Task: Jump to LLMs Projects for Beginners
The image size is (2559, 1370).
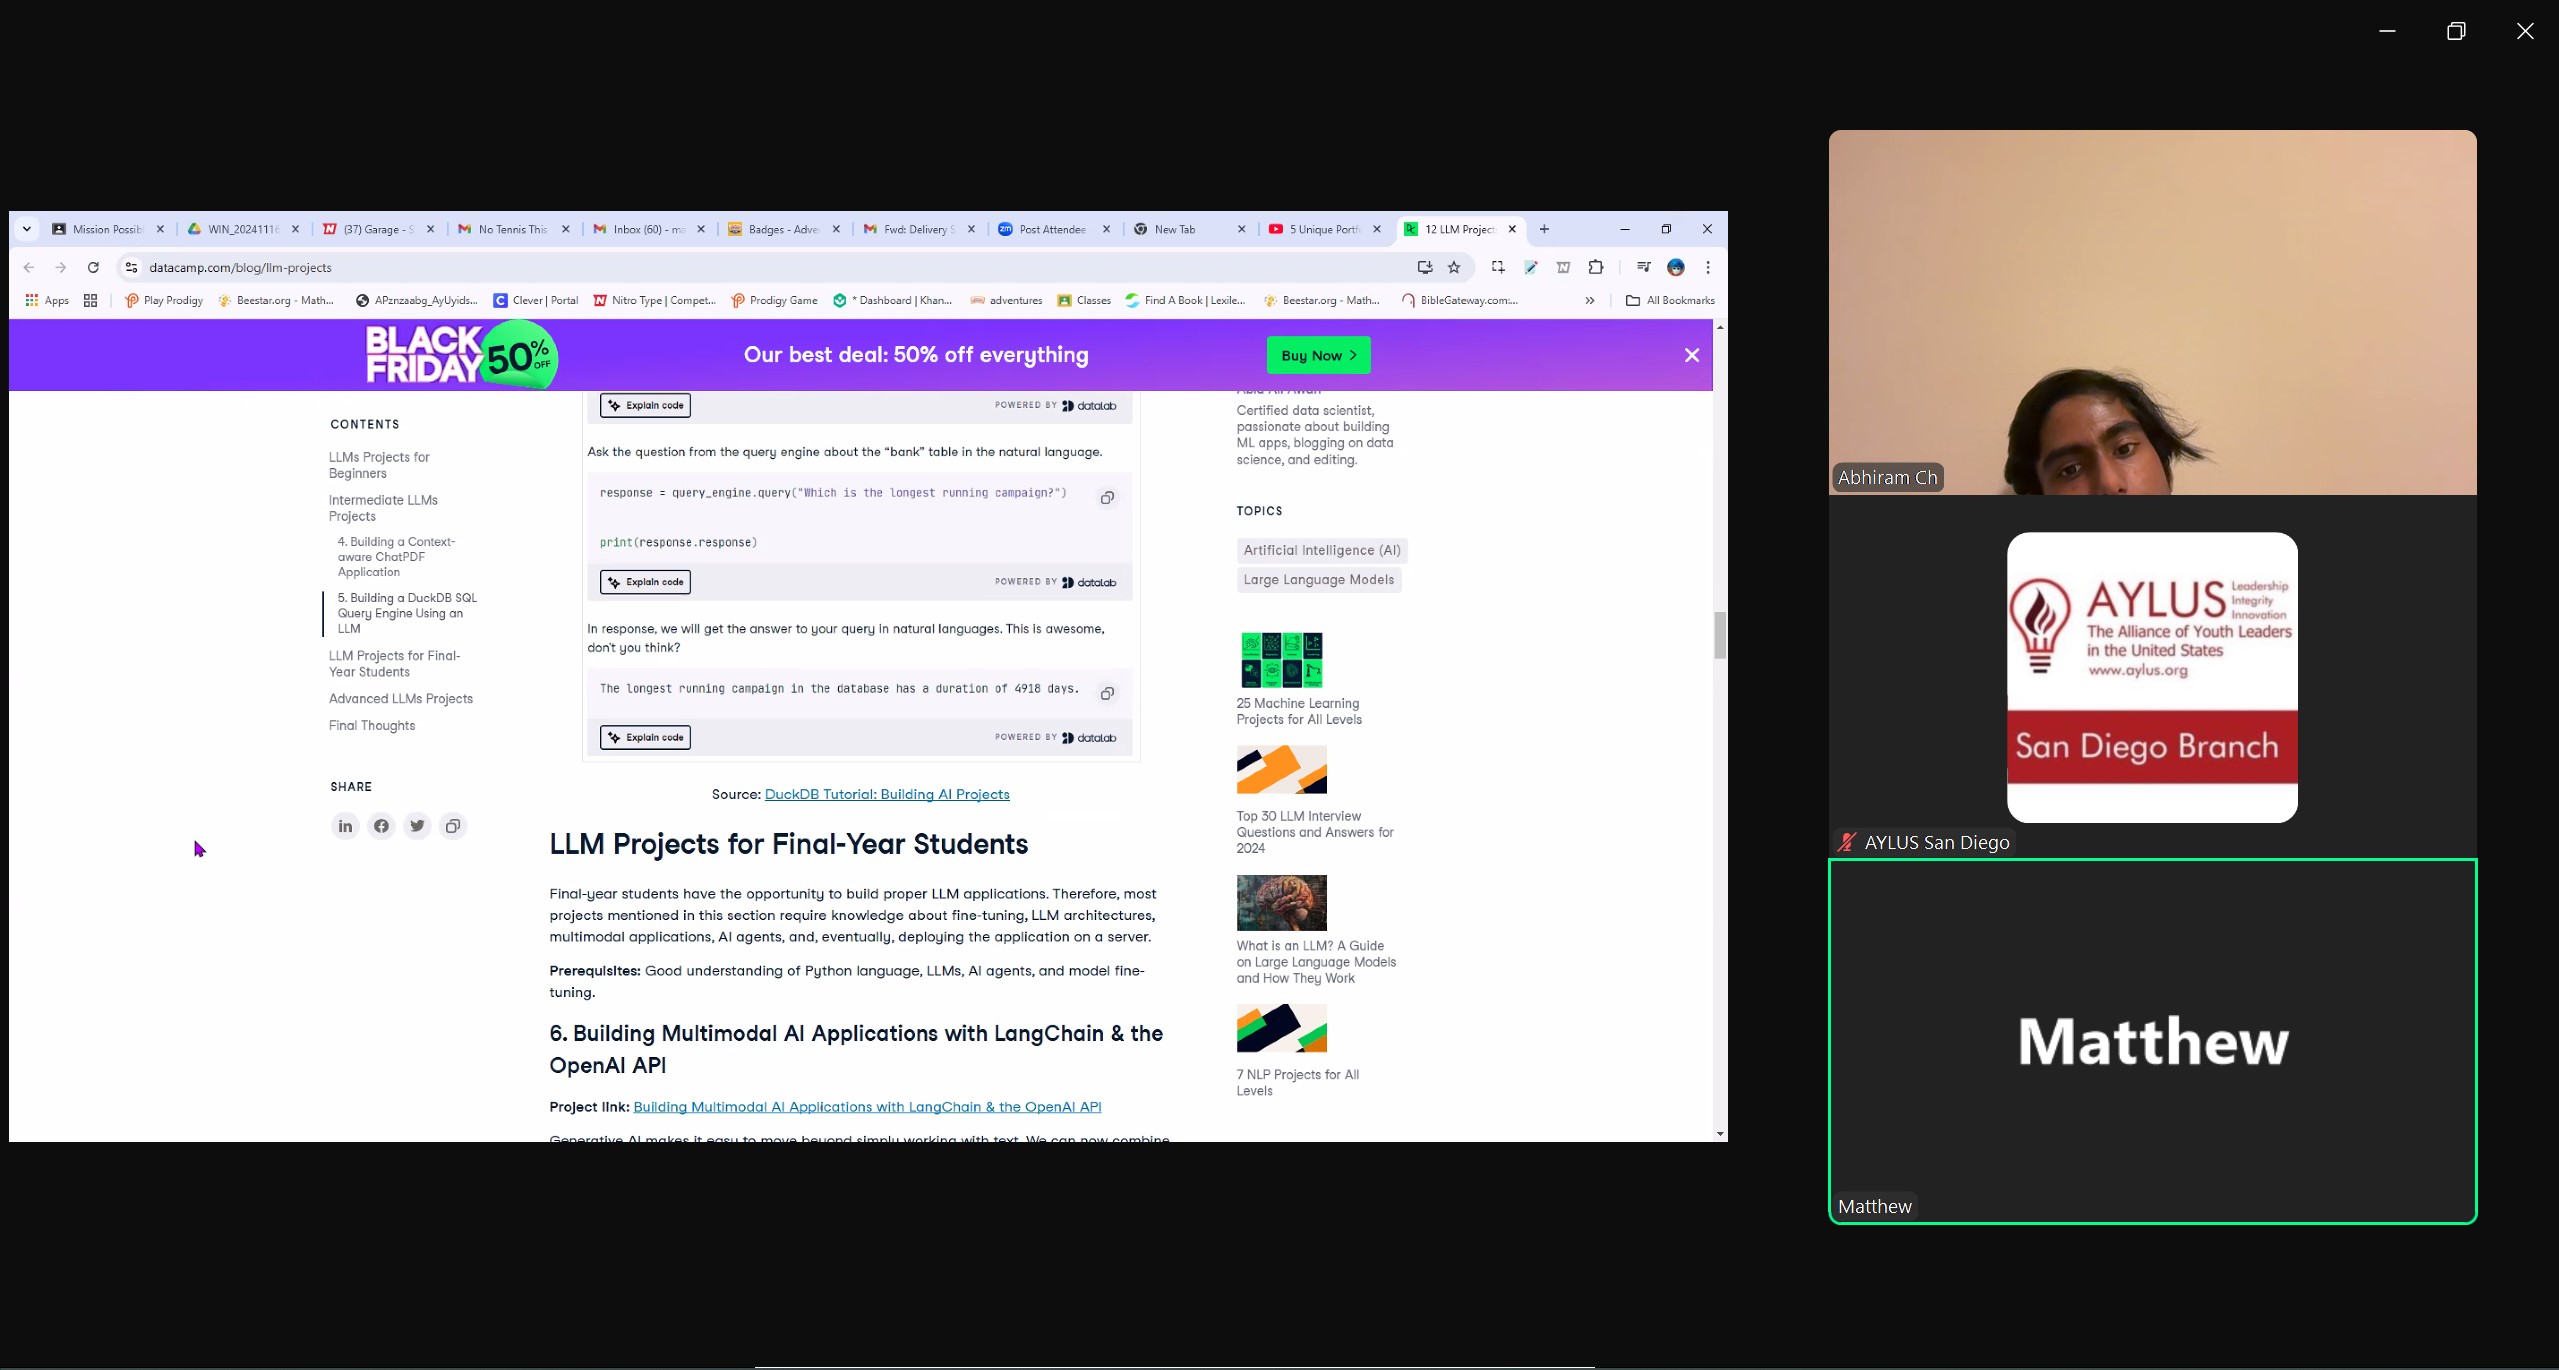Action: [x=379, y=465]
